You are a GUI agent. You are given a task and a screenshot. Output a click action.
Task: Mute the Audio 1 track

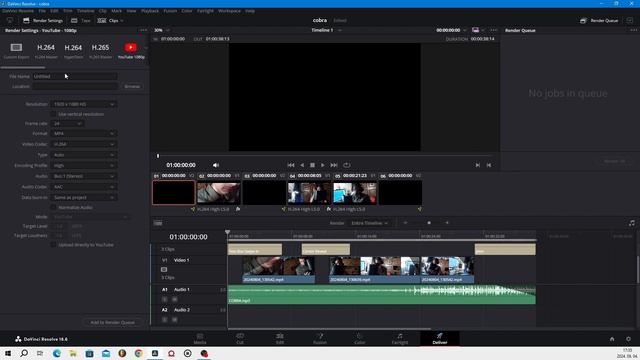tap(175, 299)
